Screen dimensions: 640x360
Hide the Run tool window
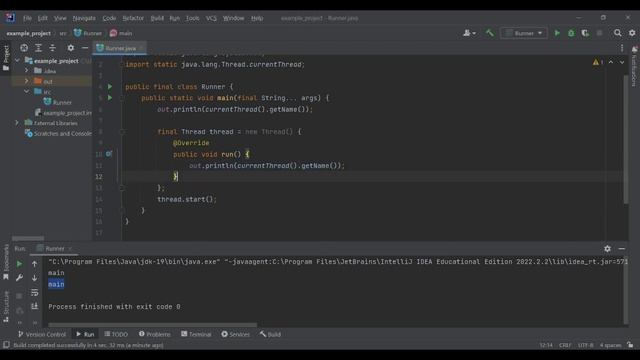click(x=622, y=249)
